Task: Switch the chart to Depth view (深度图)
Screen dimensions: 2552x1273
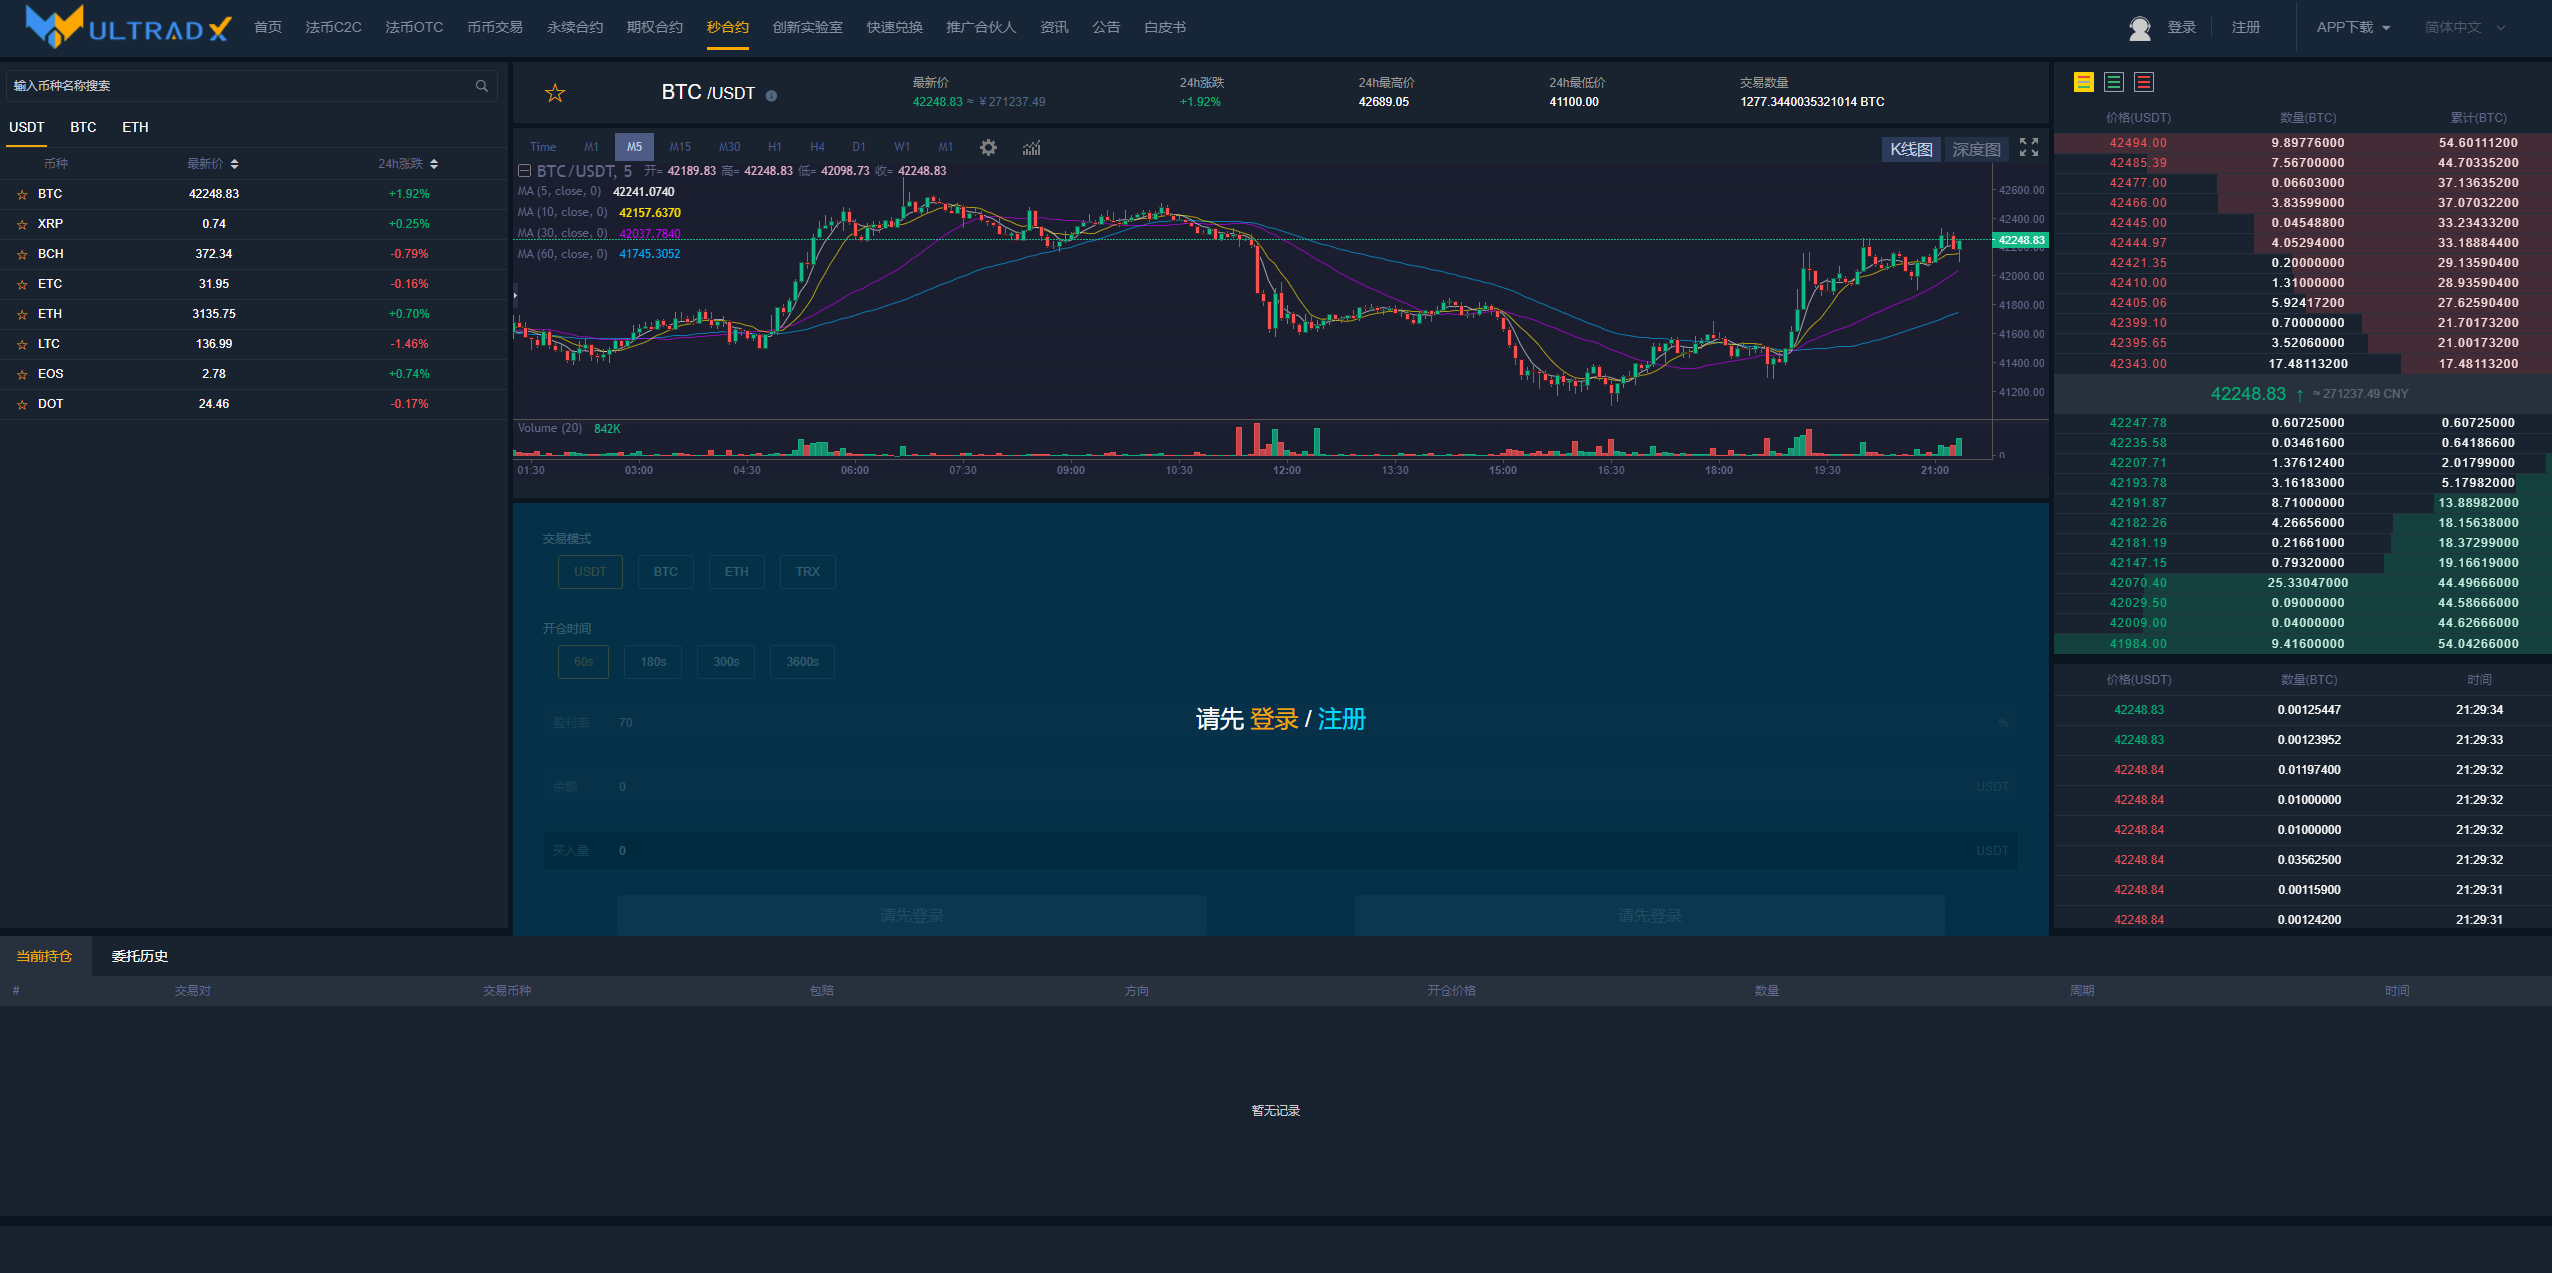Action: tap(1976, 150)
